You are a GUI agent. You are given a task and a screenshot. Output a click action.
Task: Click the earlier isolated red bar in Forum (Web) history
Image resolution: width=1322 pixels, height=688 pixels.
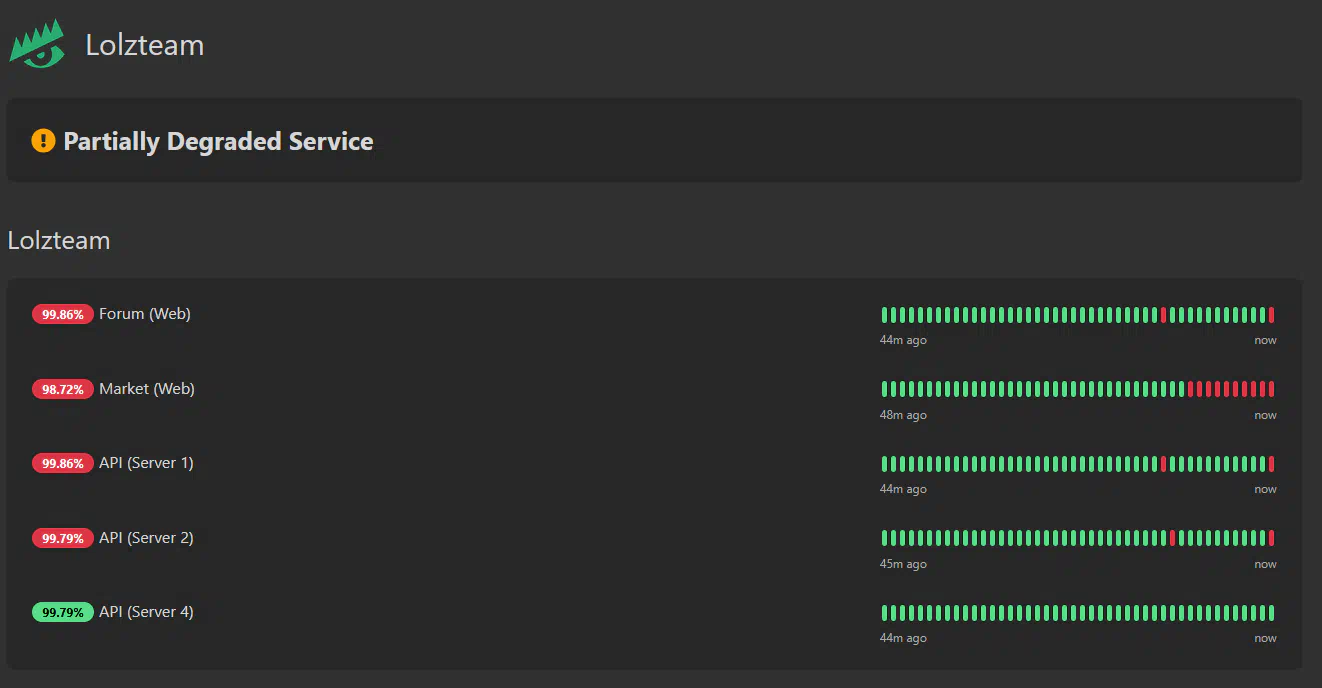pyautogui.click(x=1163, y=315)
